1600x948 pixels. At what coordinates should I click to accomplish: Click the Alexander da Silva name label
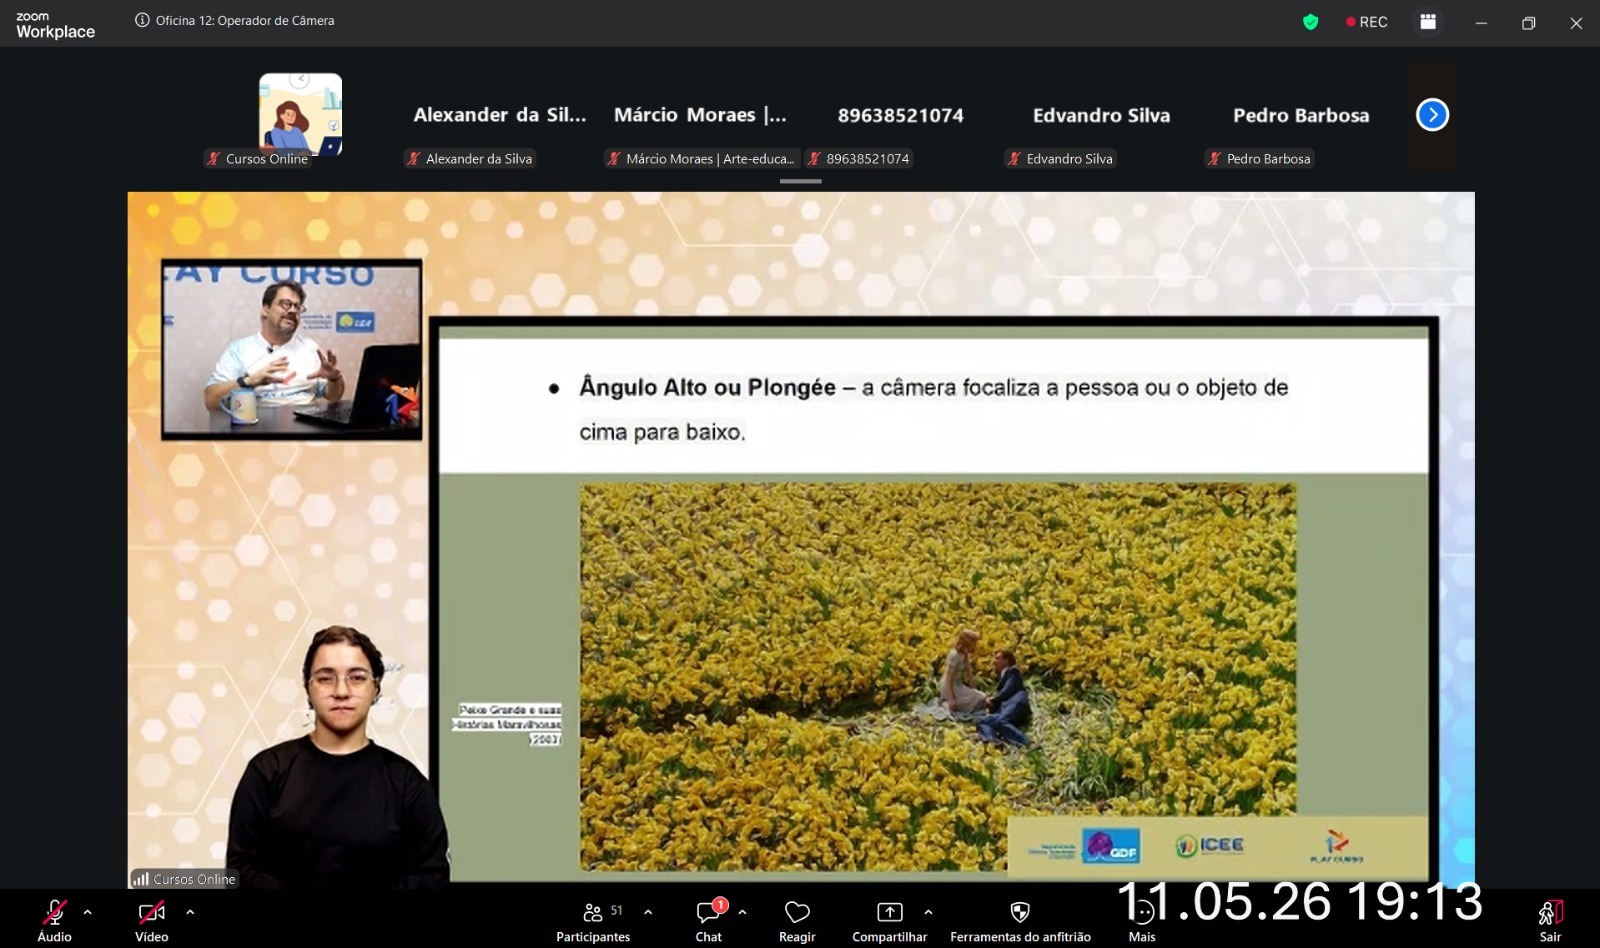click(x=470, y=158)
